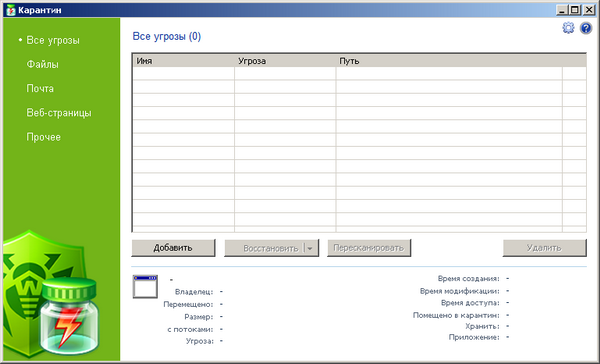This screenshot has width=600, height=364.
Task: Click the Все угрозы (0) heading
Action: 166,36
